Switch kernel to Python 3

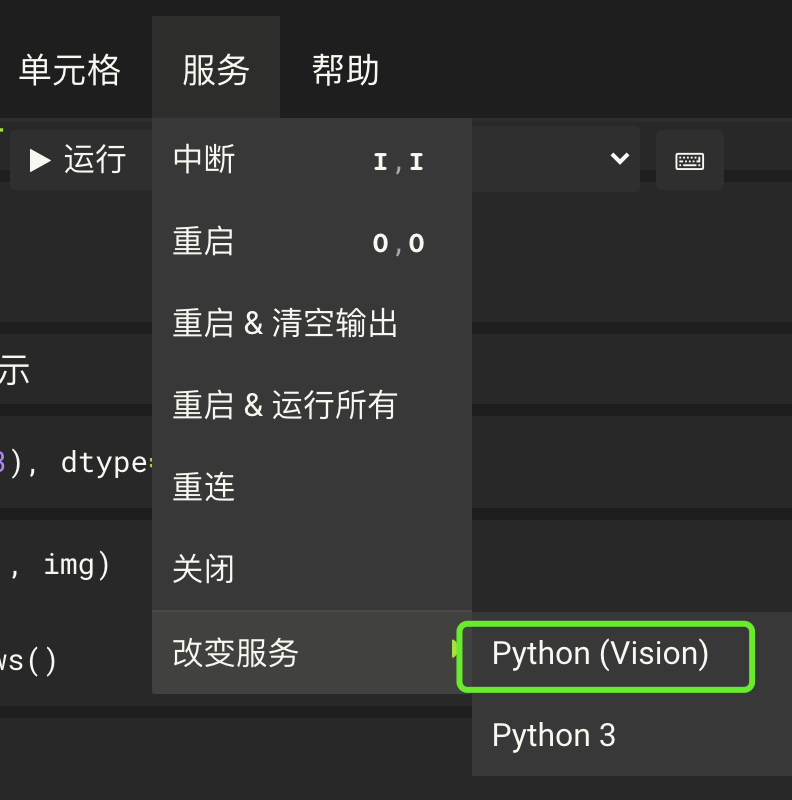[554, 735]
